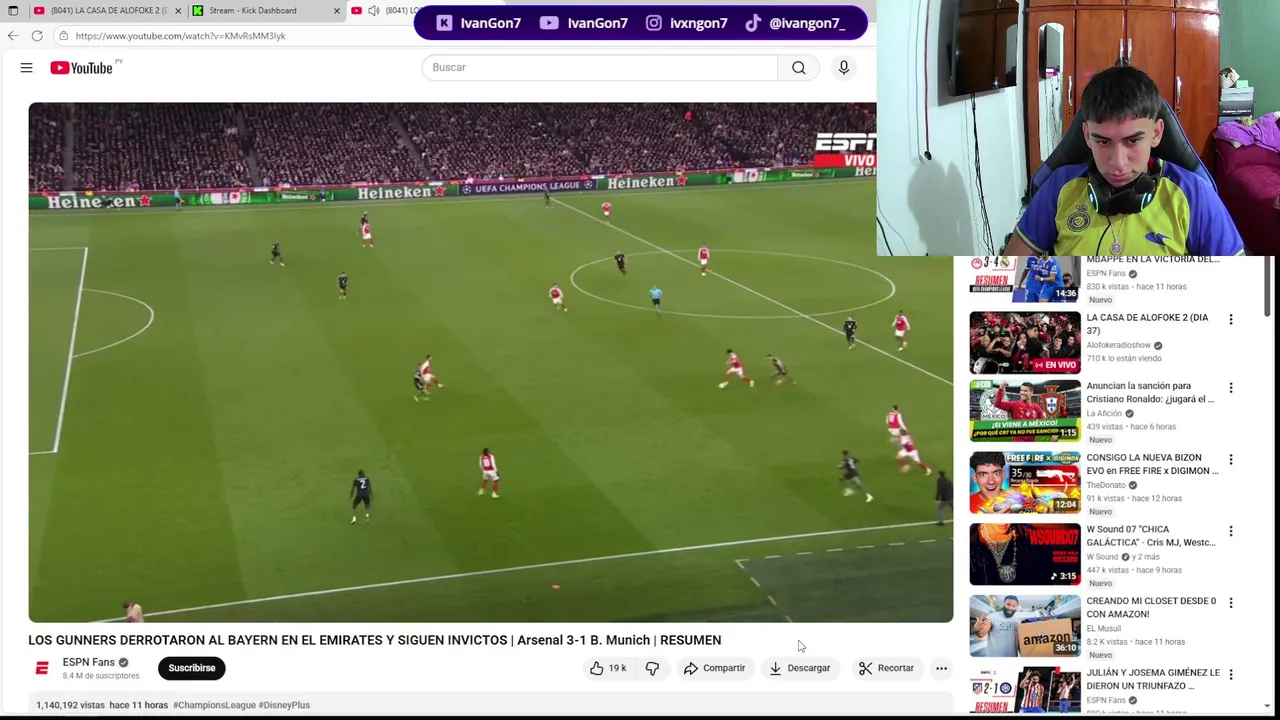Viewport: 1280px width, 720px height.
Task: Open La Afición channel name
Action: [1104, 413]
